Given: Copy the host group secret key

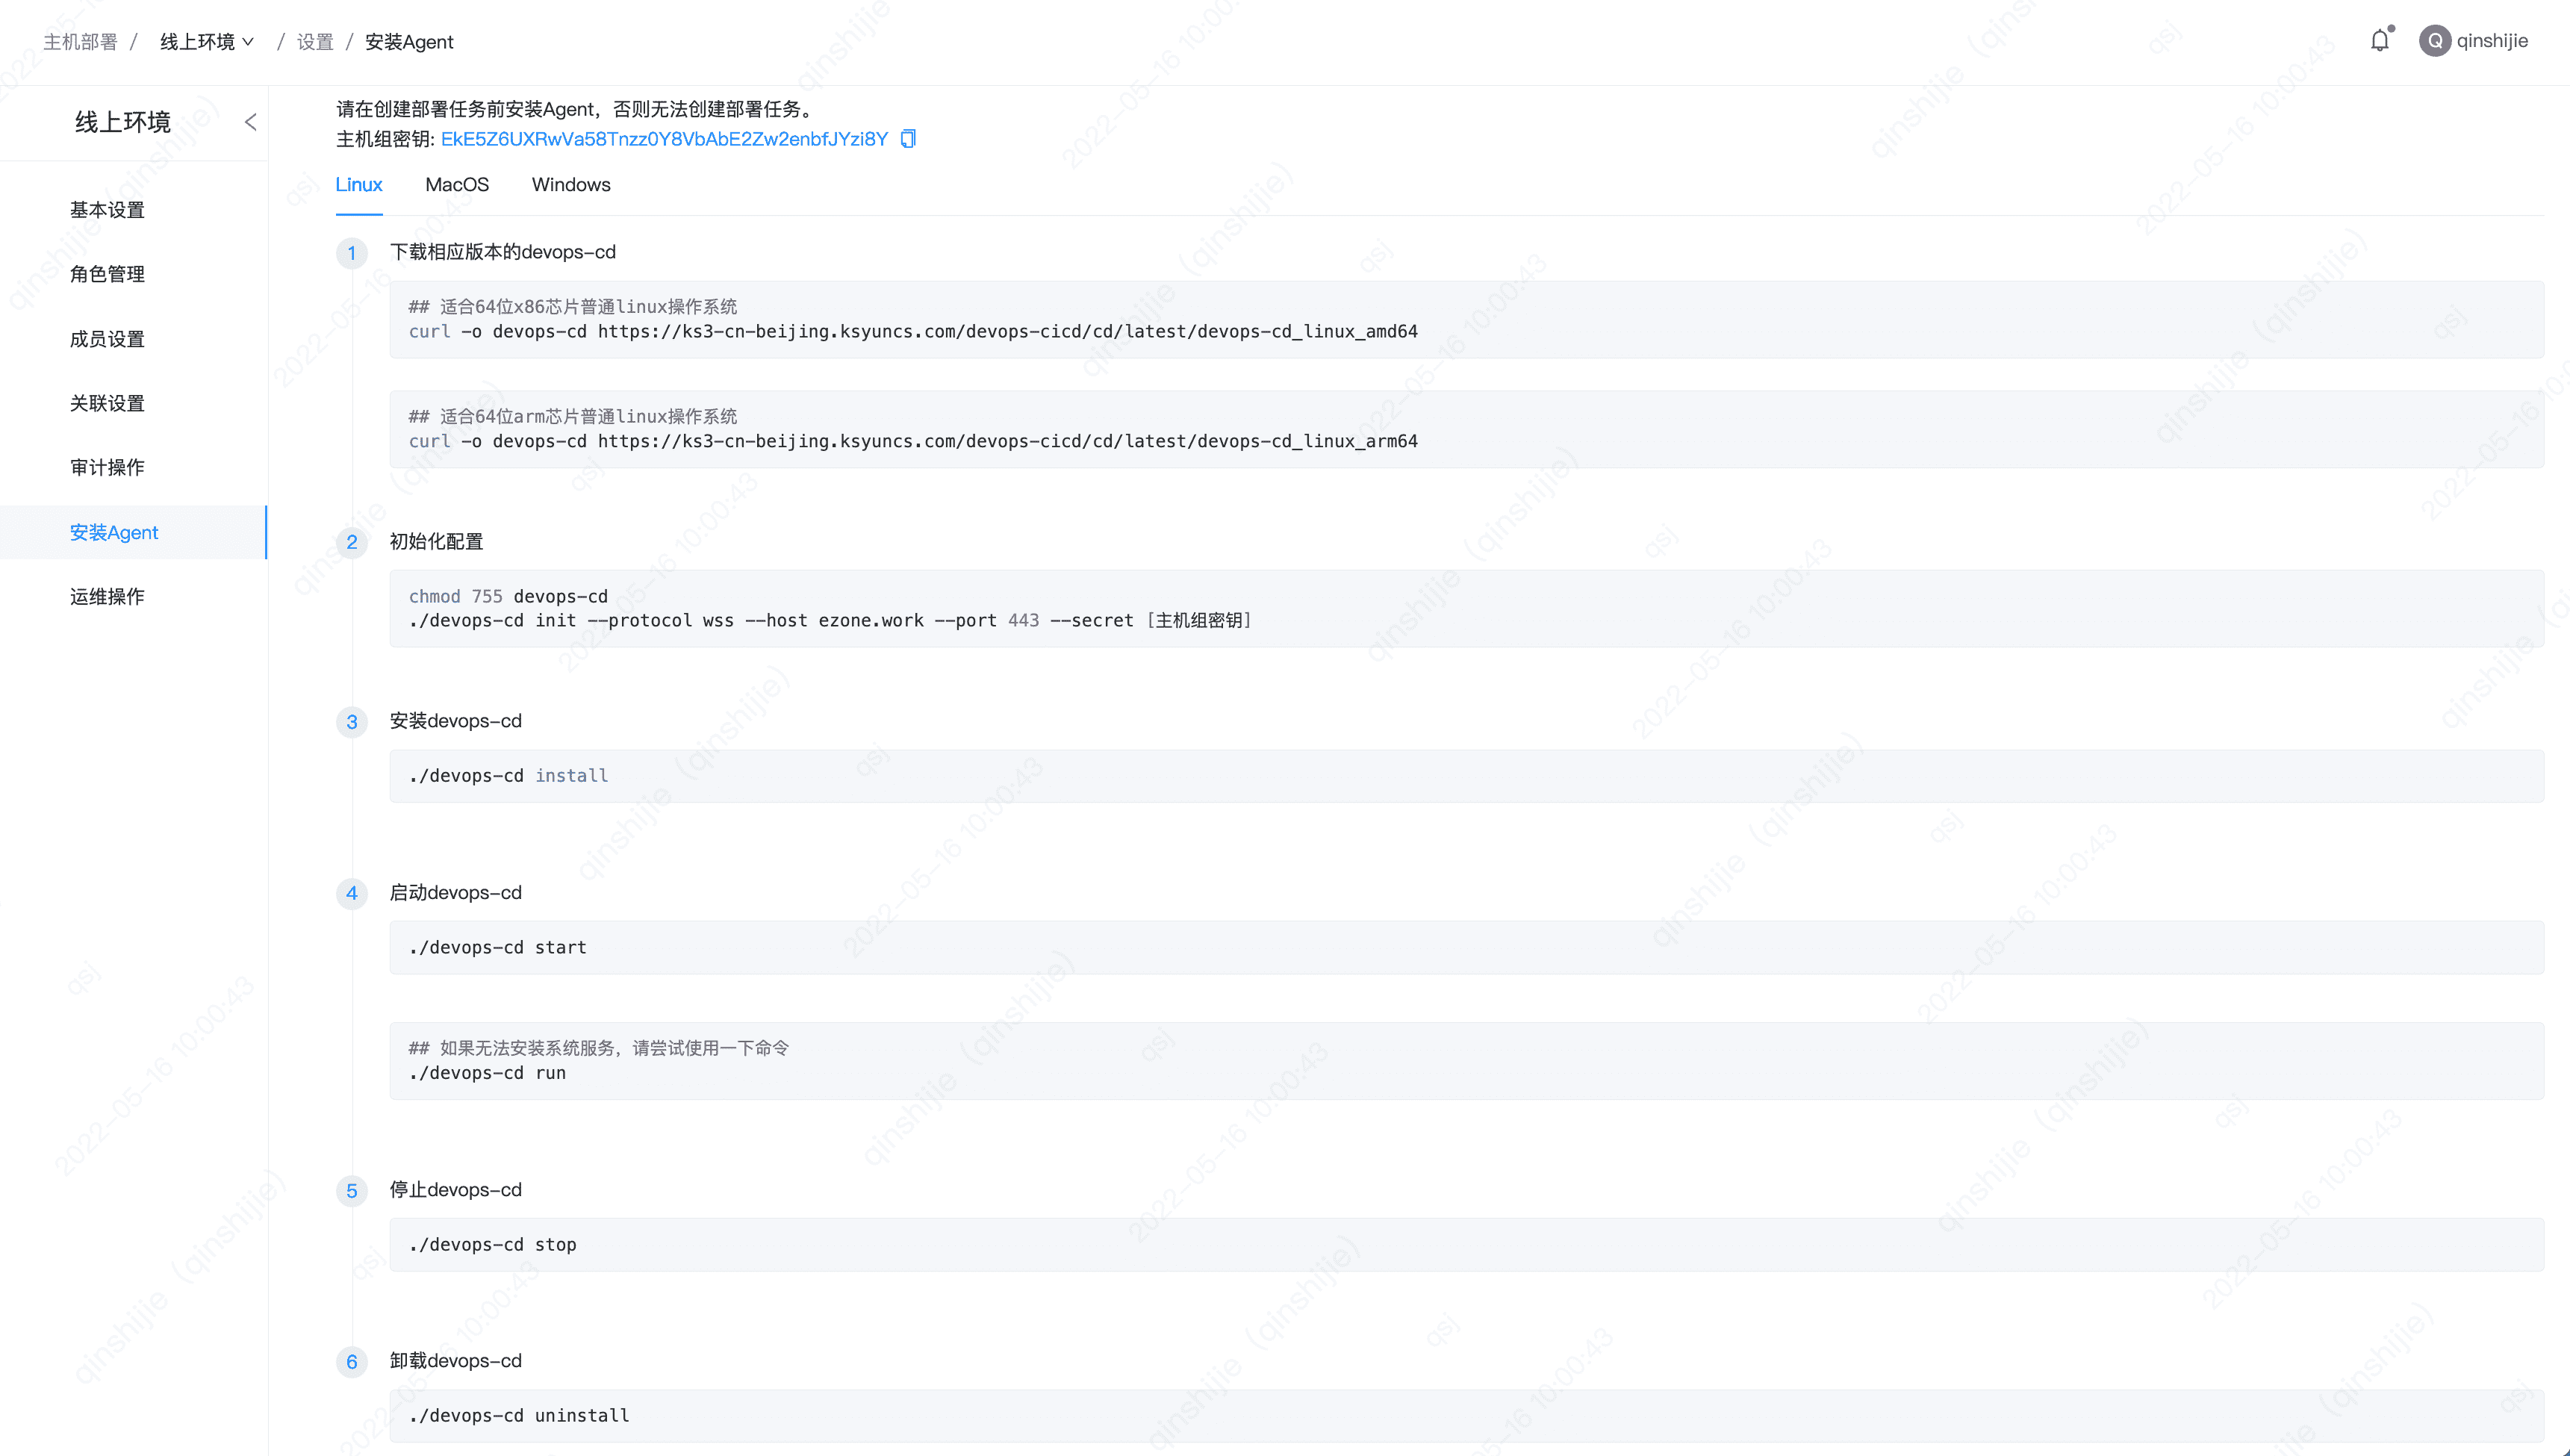Looking at the screenshot, I should 908,139.
